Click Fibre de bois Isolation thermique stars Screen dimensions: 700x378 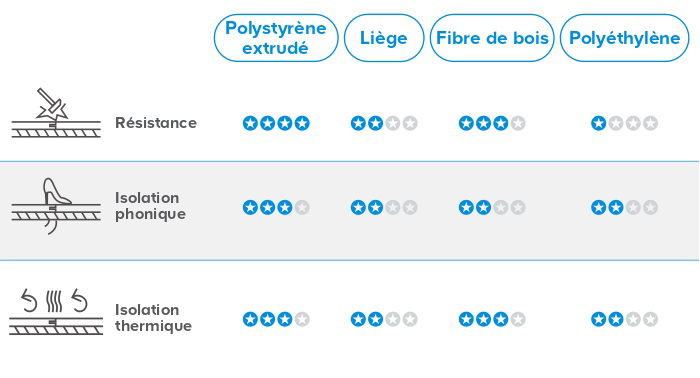point(492,320)
